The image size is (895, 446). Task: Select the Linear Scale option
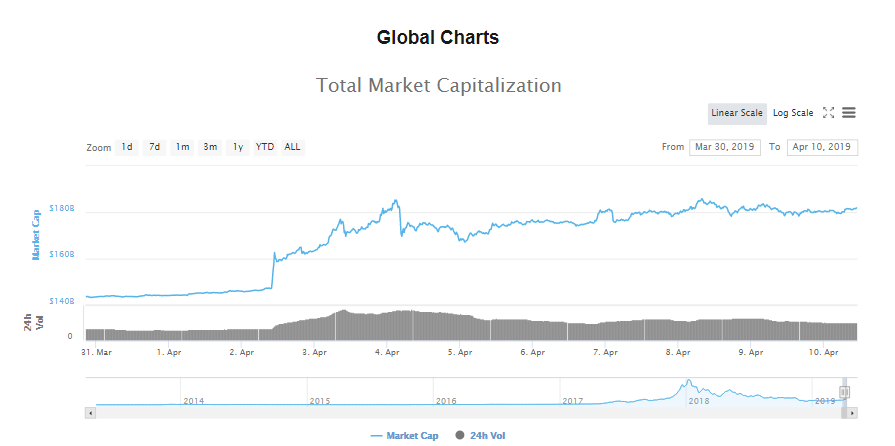tap(737, 113)
